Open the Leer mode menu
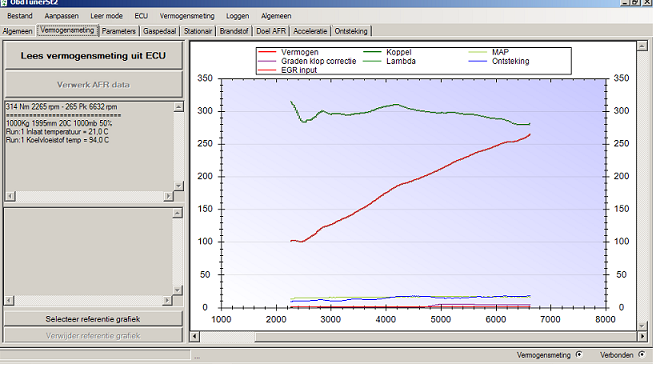Viewport: 656px width, 384px height. pyautogui.click(x=106, y=16)
